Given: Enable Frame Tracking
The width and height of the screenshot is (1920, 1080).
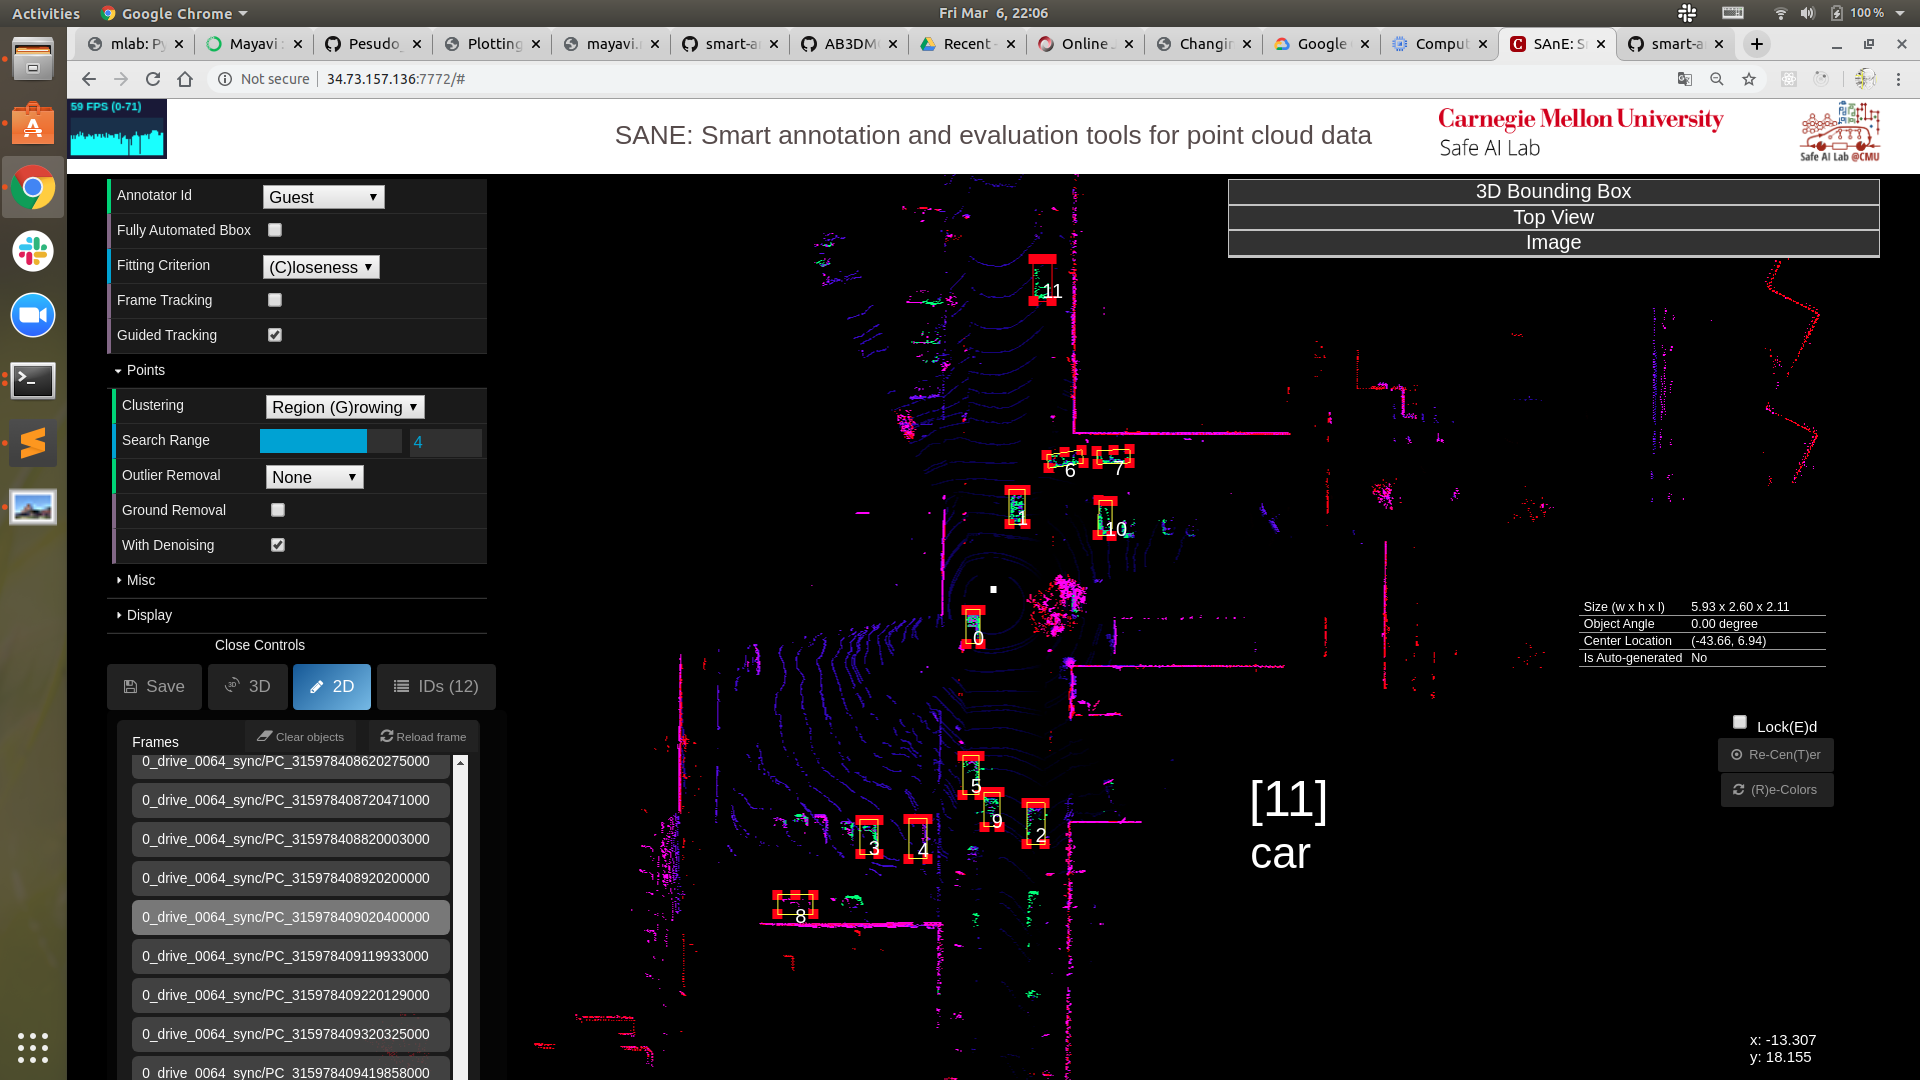Looking at the screenshot, I should pyautogui.click(x=275, y=300).
